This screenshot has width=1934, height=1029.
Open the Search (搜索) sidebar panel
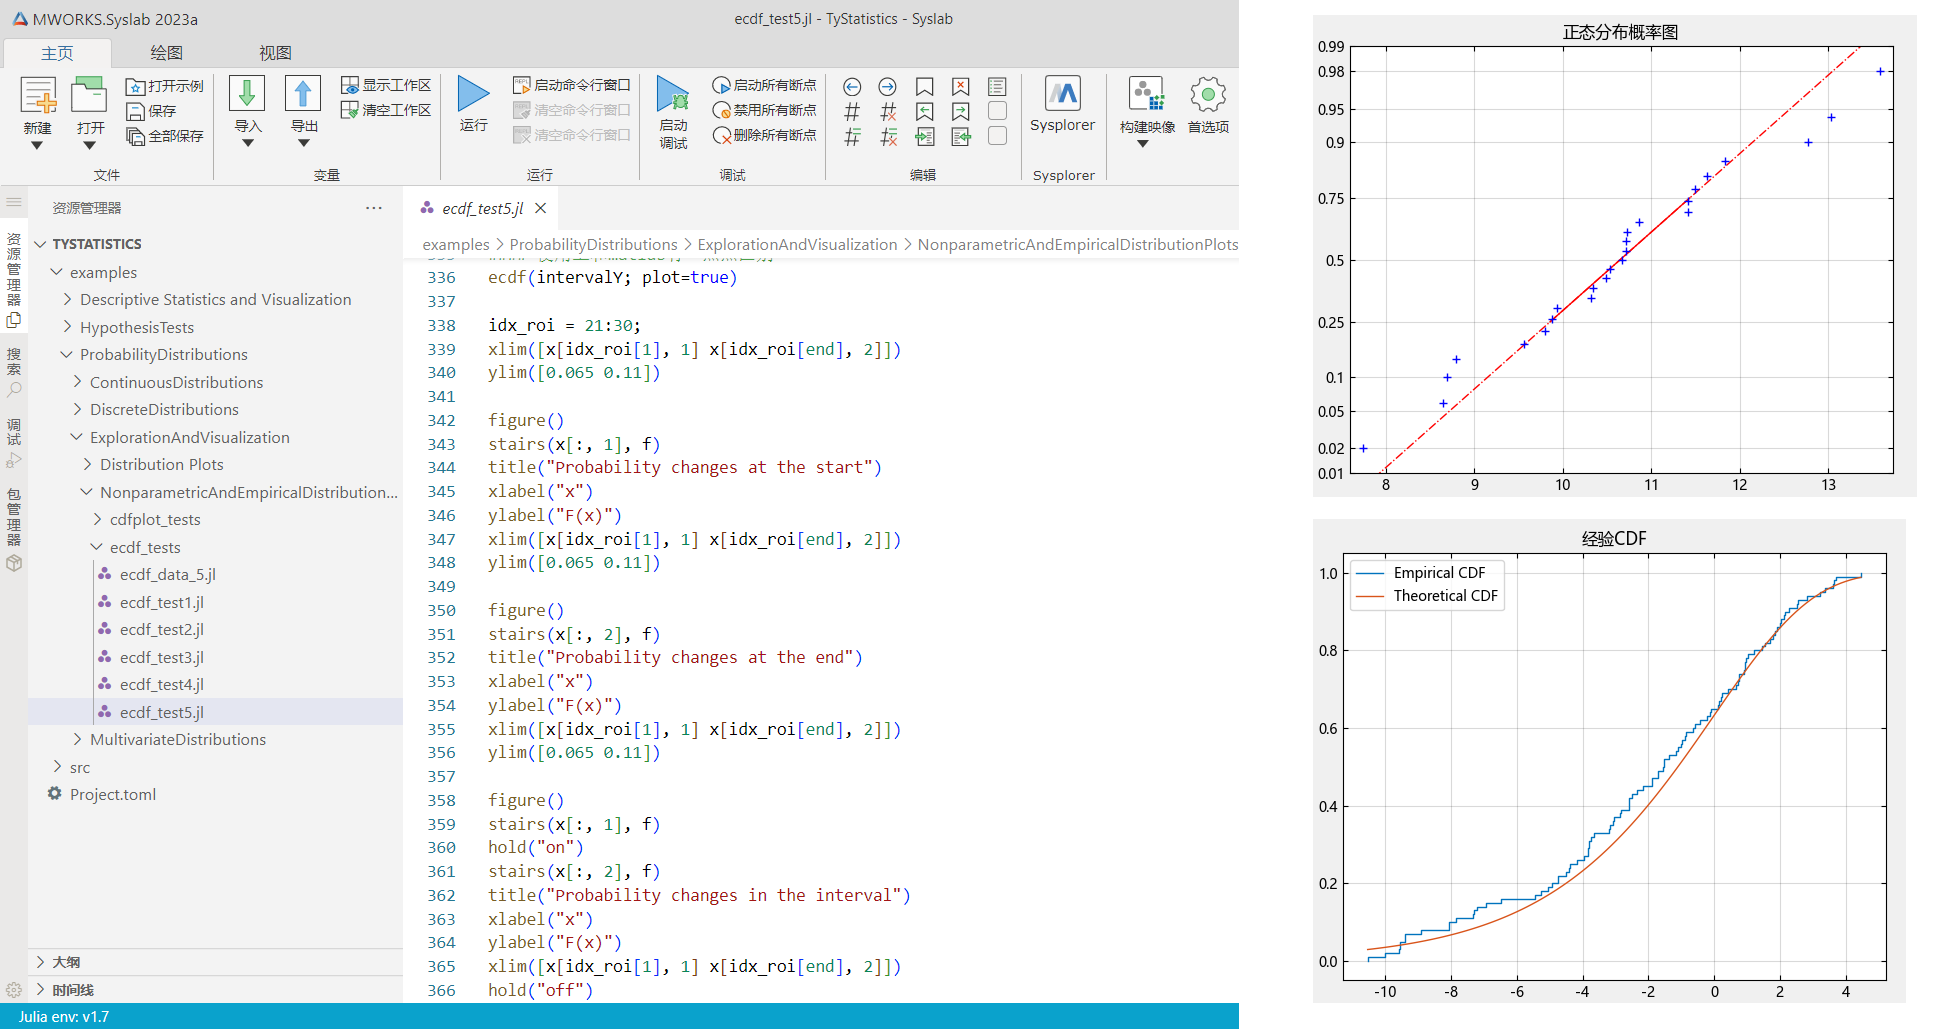point(14,372)
